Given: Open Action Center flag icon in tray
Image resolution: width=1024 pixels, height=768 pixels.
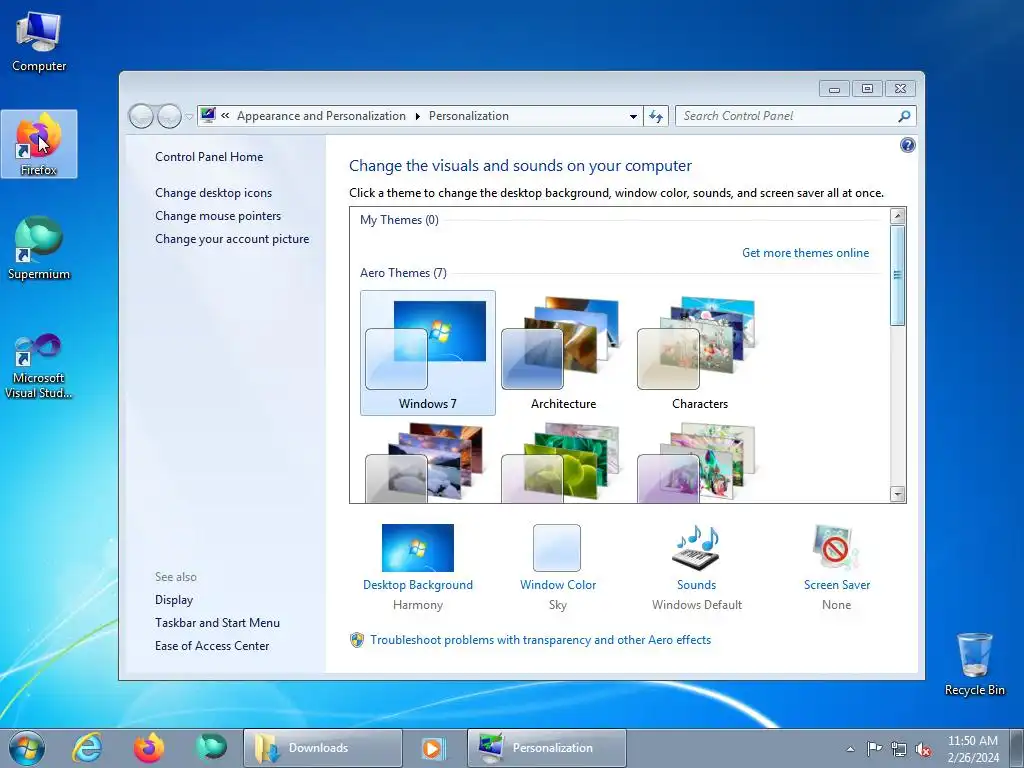Looking at the screenshot, I should pos(874,748).
